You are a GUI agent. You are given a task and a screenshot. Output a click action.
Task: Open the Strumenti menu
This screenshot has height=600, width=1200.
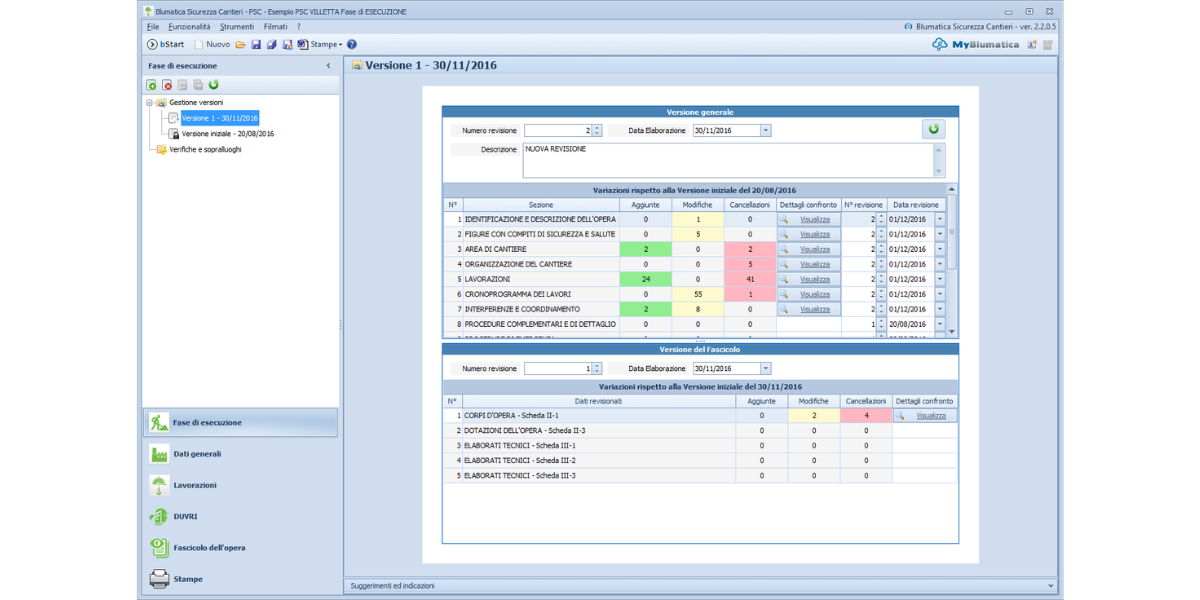tap(237, 26)
